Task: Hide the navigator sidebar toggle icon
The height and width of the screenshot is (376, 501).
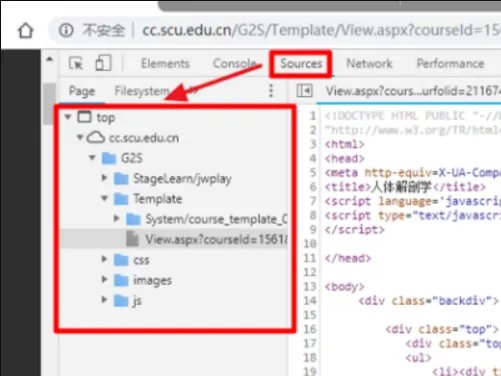Action: (x=304, y=91)
